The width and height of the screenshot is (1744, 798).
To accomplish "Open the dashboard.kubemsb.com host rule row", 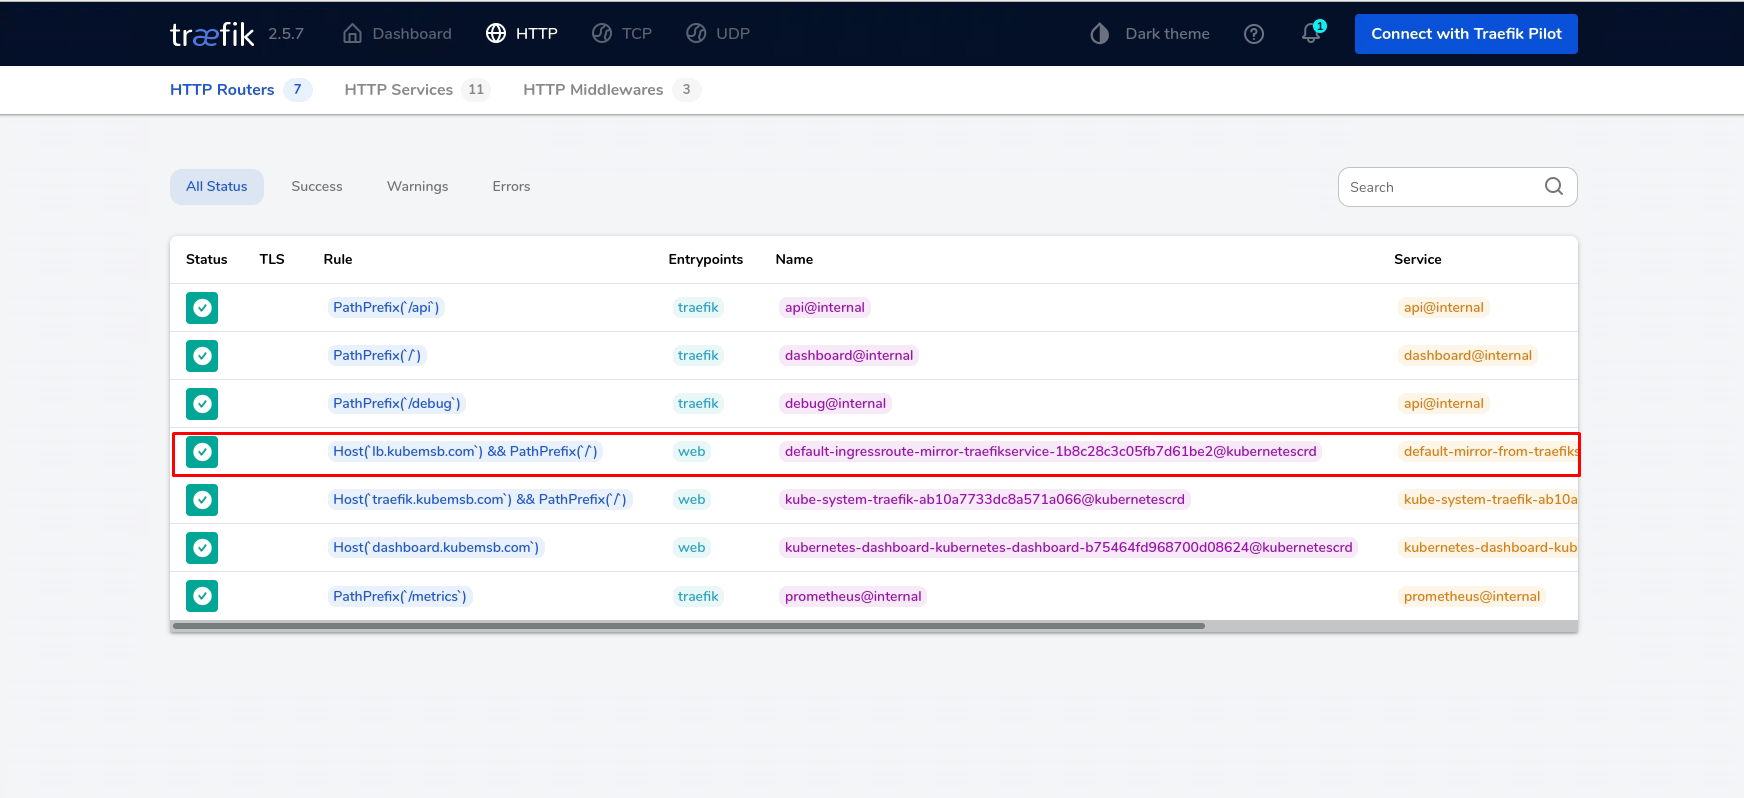I will [436, 548].
